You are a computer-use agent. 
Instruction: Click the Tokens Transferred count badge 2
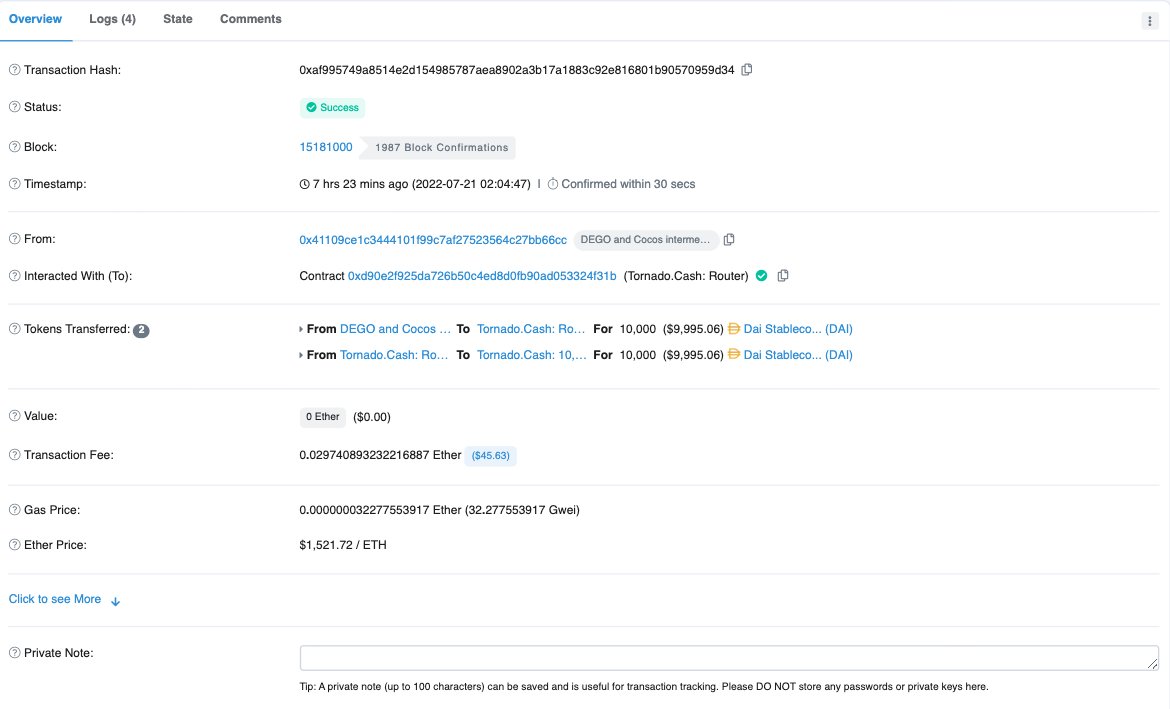[141, 330]
